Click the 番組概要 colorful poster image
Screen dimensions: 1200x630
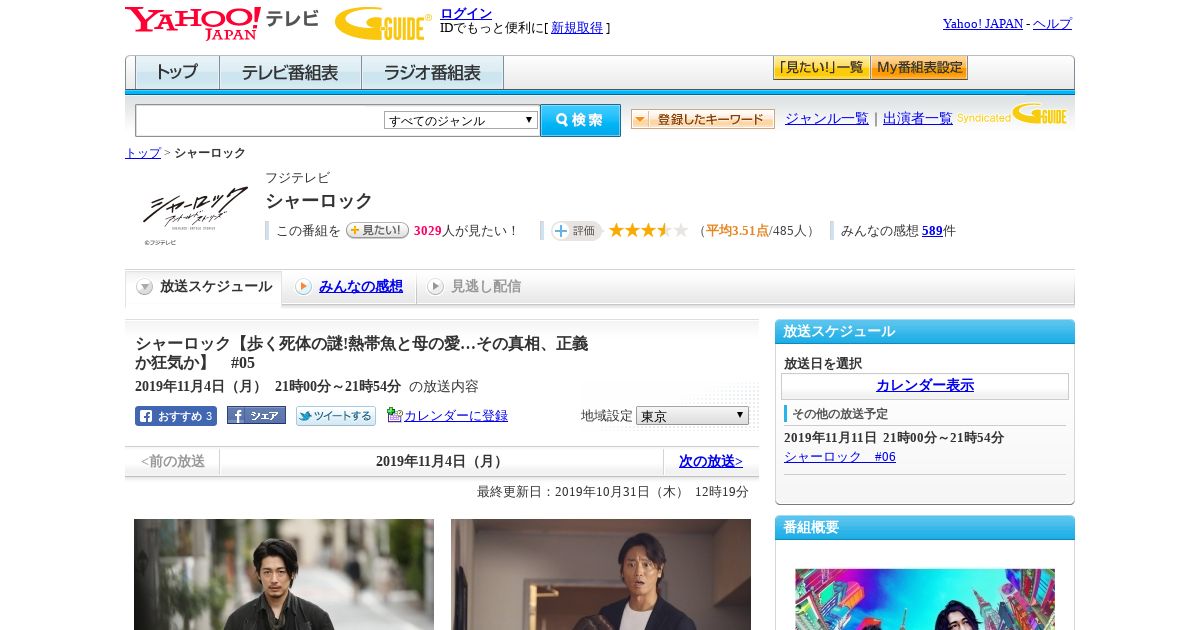[925, 599]
